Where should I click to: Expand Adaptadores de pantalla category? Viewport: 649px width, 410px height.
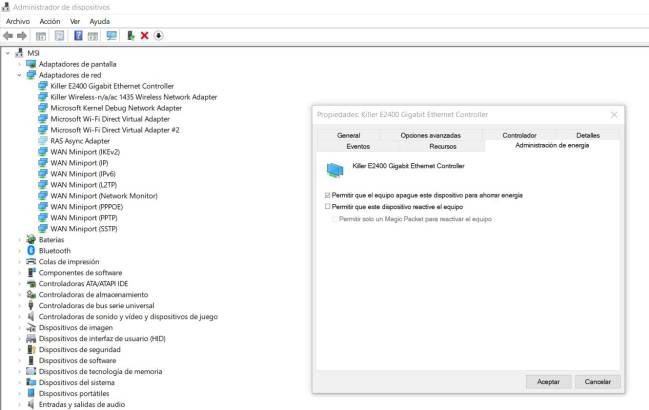[19, 64]
